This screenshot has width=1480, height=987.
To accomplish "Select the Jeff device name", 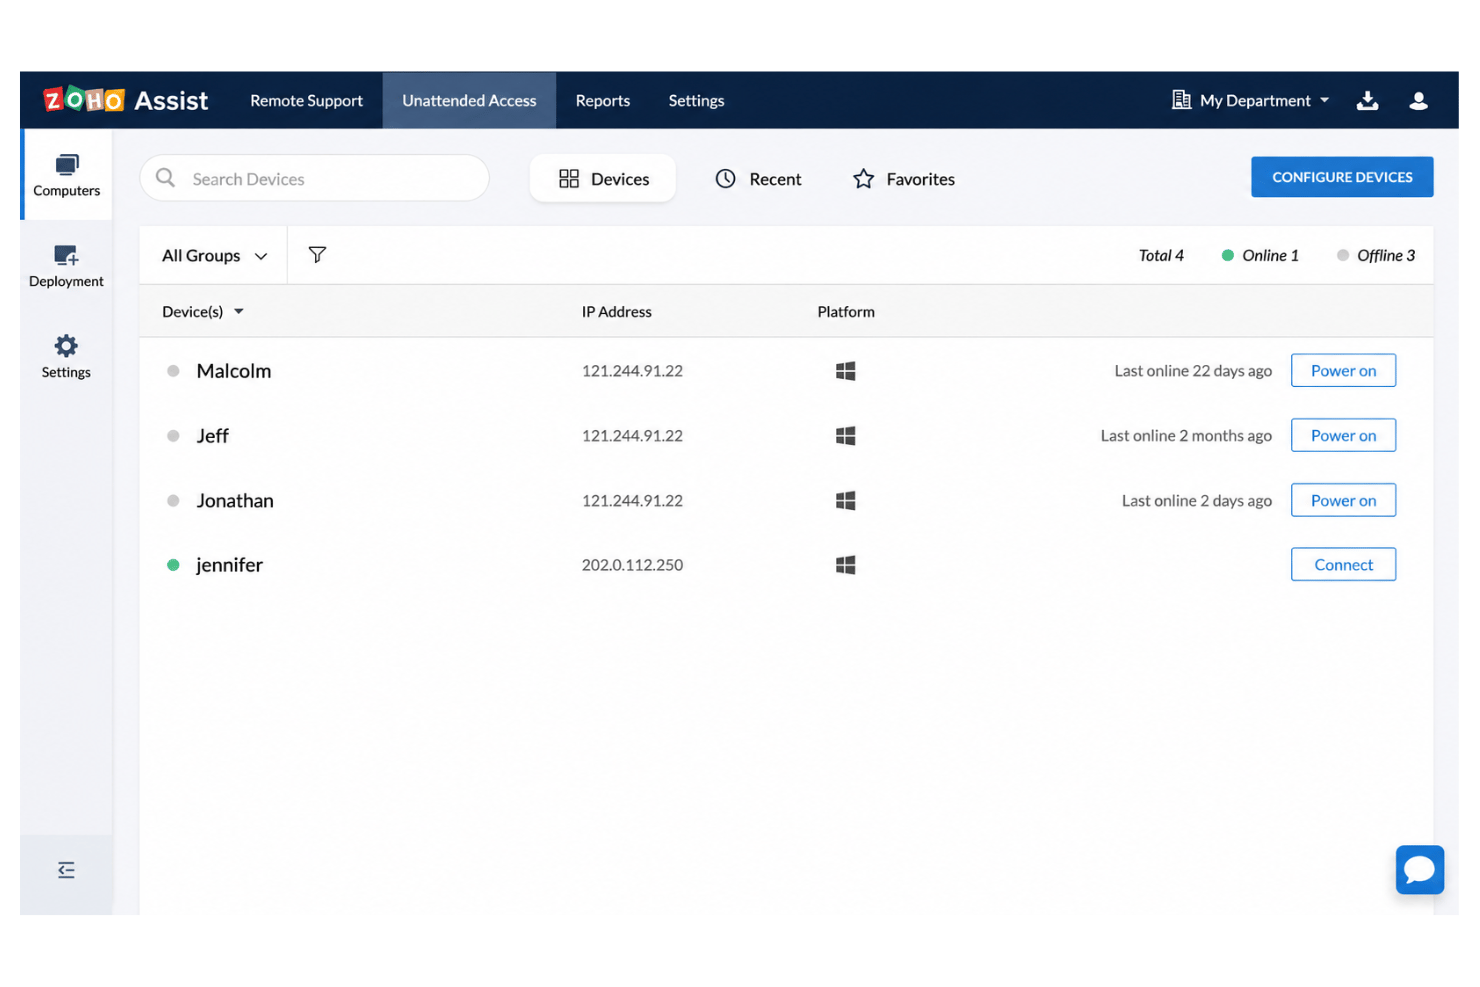I will click(x=213, y=436).
